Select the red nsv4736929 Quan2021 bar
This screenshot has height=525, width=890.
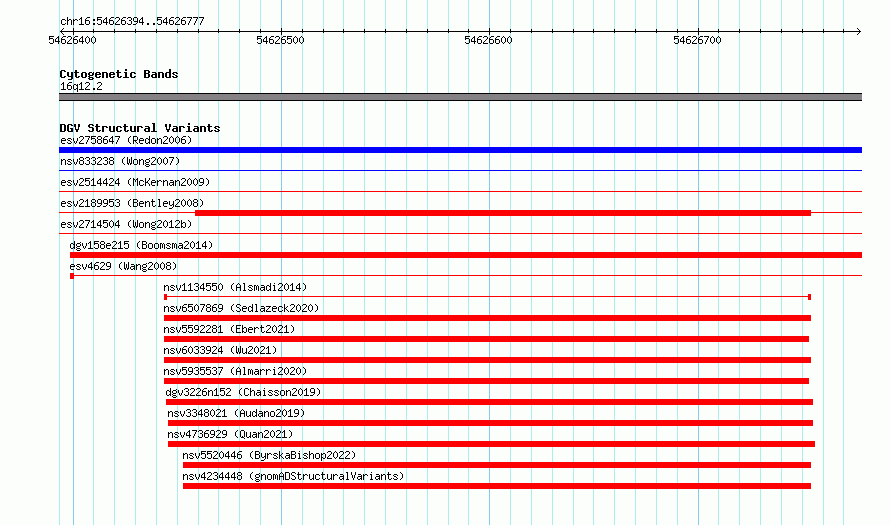(x=492, y=444)
